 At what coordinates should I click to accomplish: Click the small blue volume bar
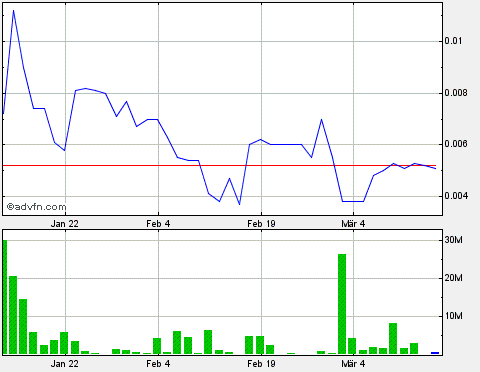[435, 353]
